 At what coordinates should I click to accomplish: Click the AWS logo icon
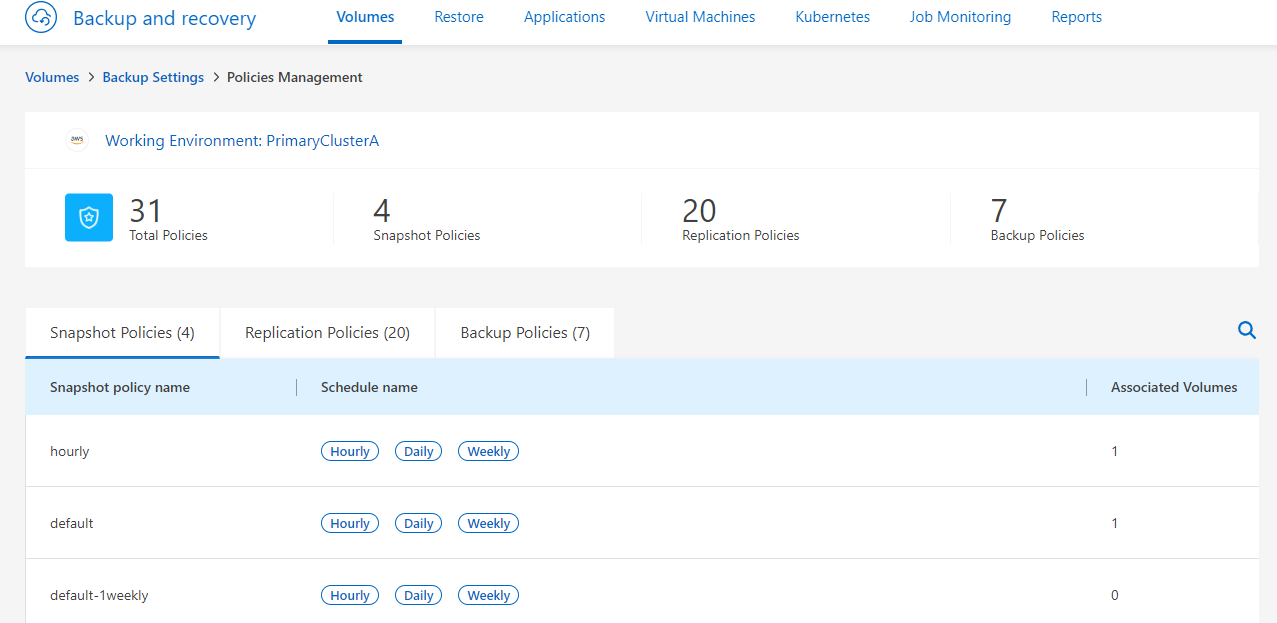(77, 141)
